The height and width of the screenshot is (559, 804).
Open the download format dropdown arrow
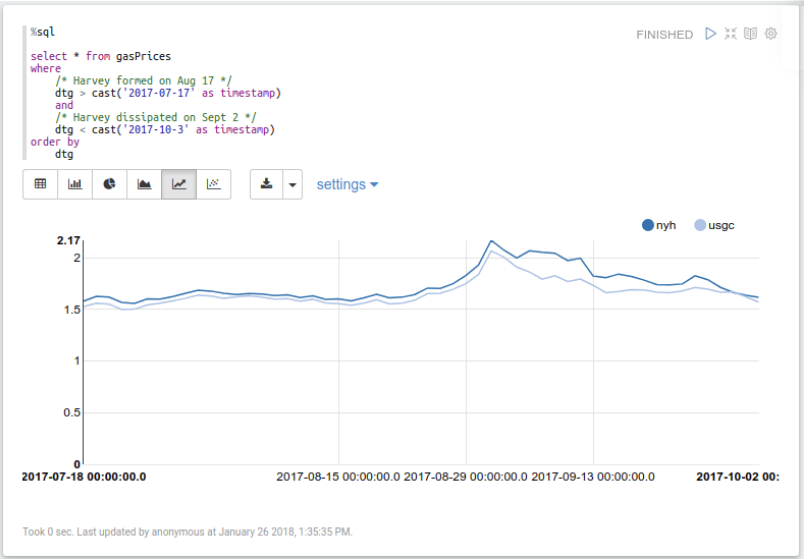292,184
